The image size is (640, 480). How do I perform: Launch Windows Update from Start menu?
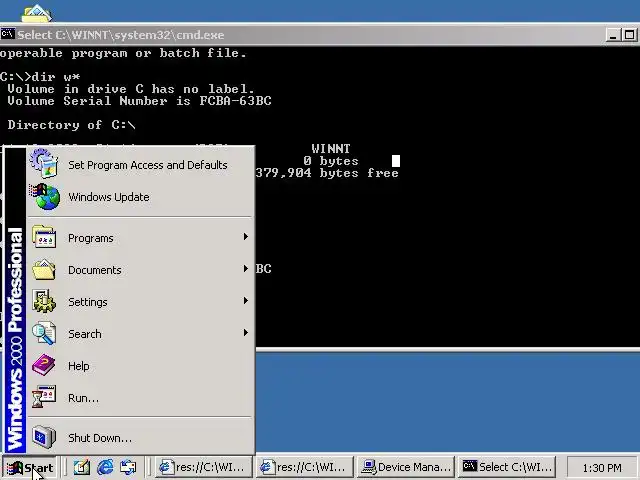[x=141, y=197]
